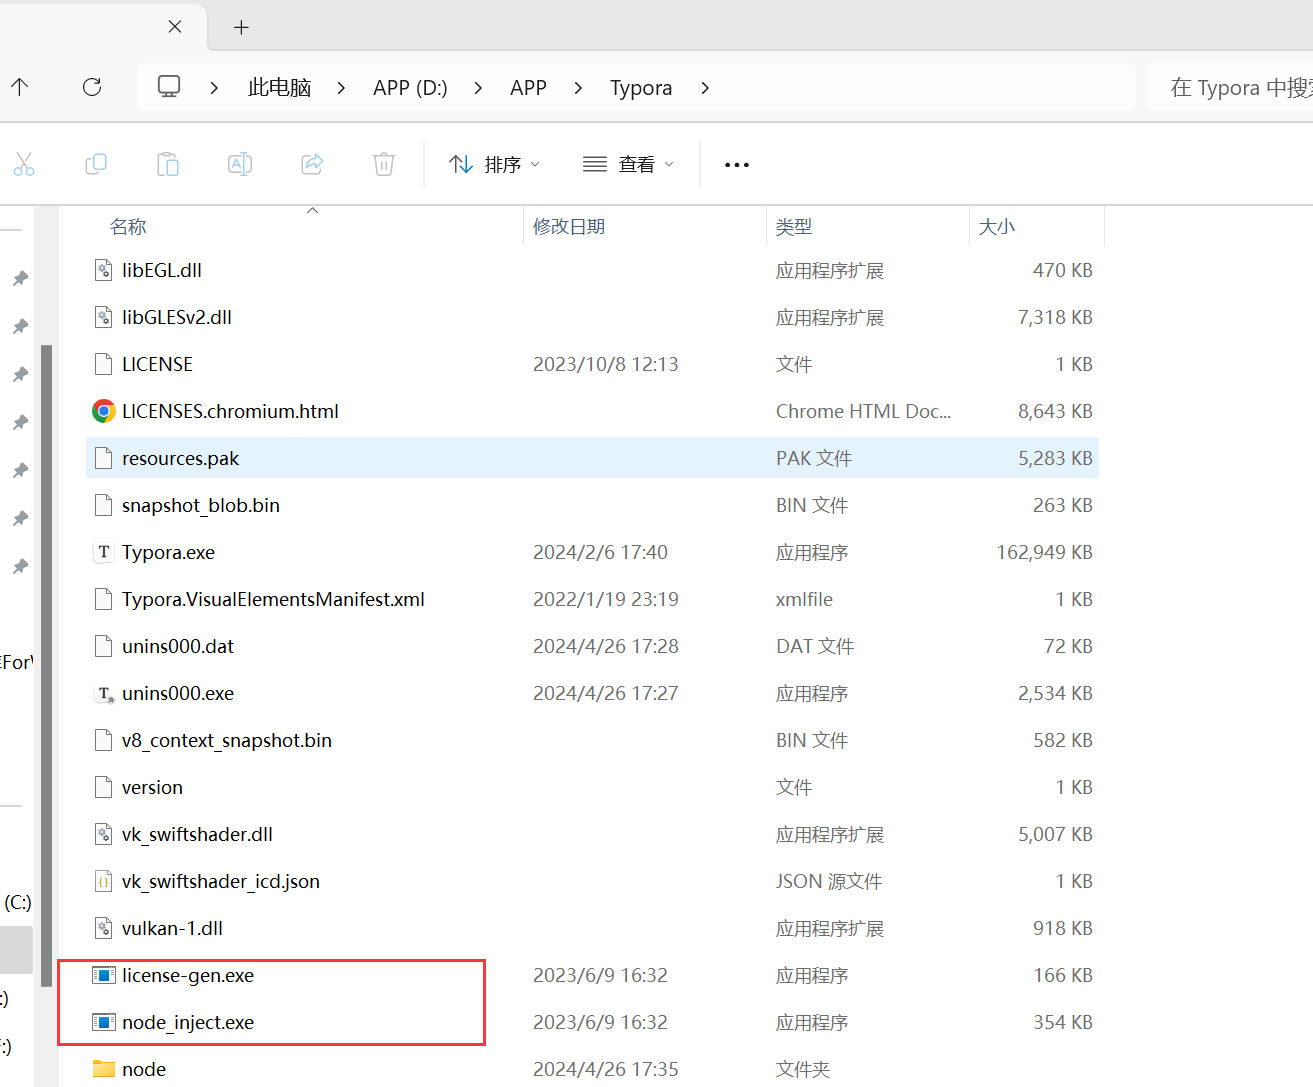Click the monitor icon in address bar
The image size is (1313, 1087).
pyautogui.click(x=169, y=87)
